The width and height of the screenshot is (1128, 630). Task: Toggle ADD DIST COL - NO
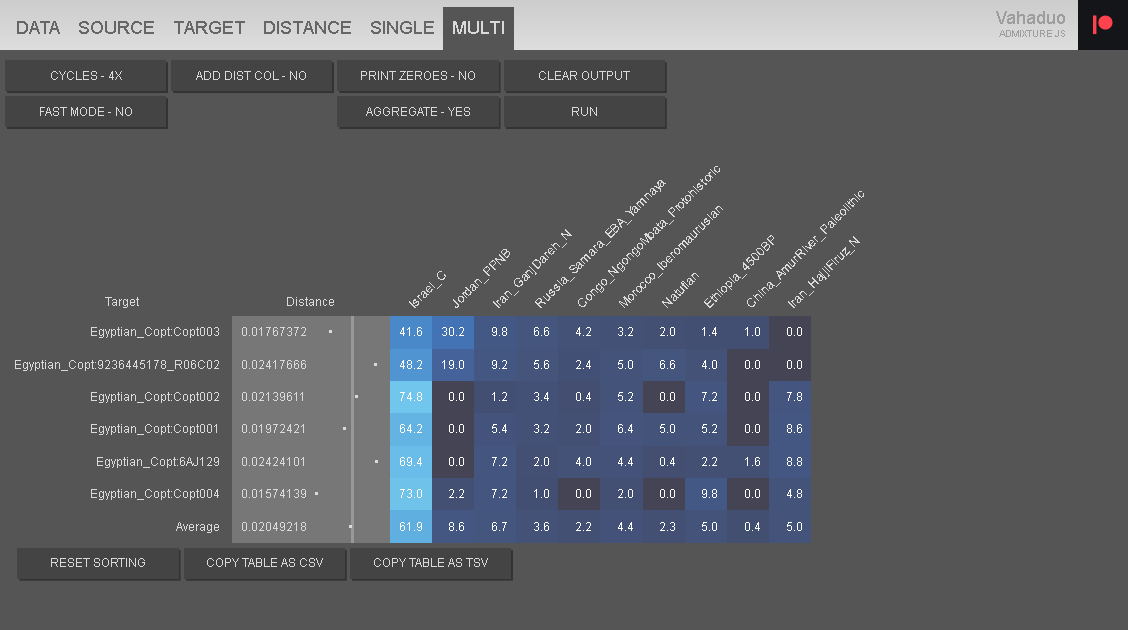(x=251, y=76)
